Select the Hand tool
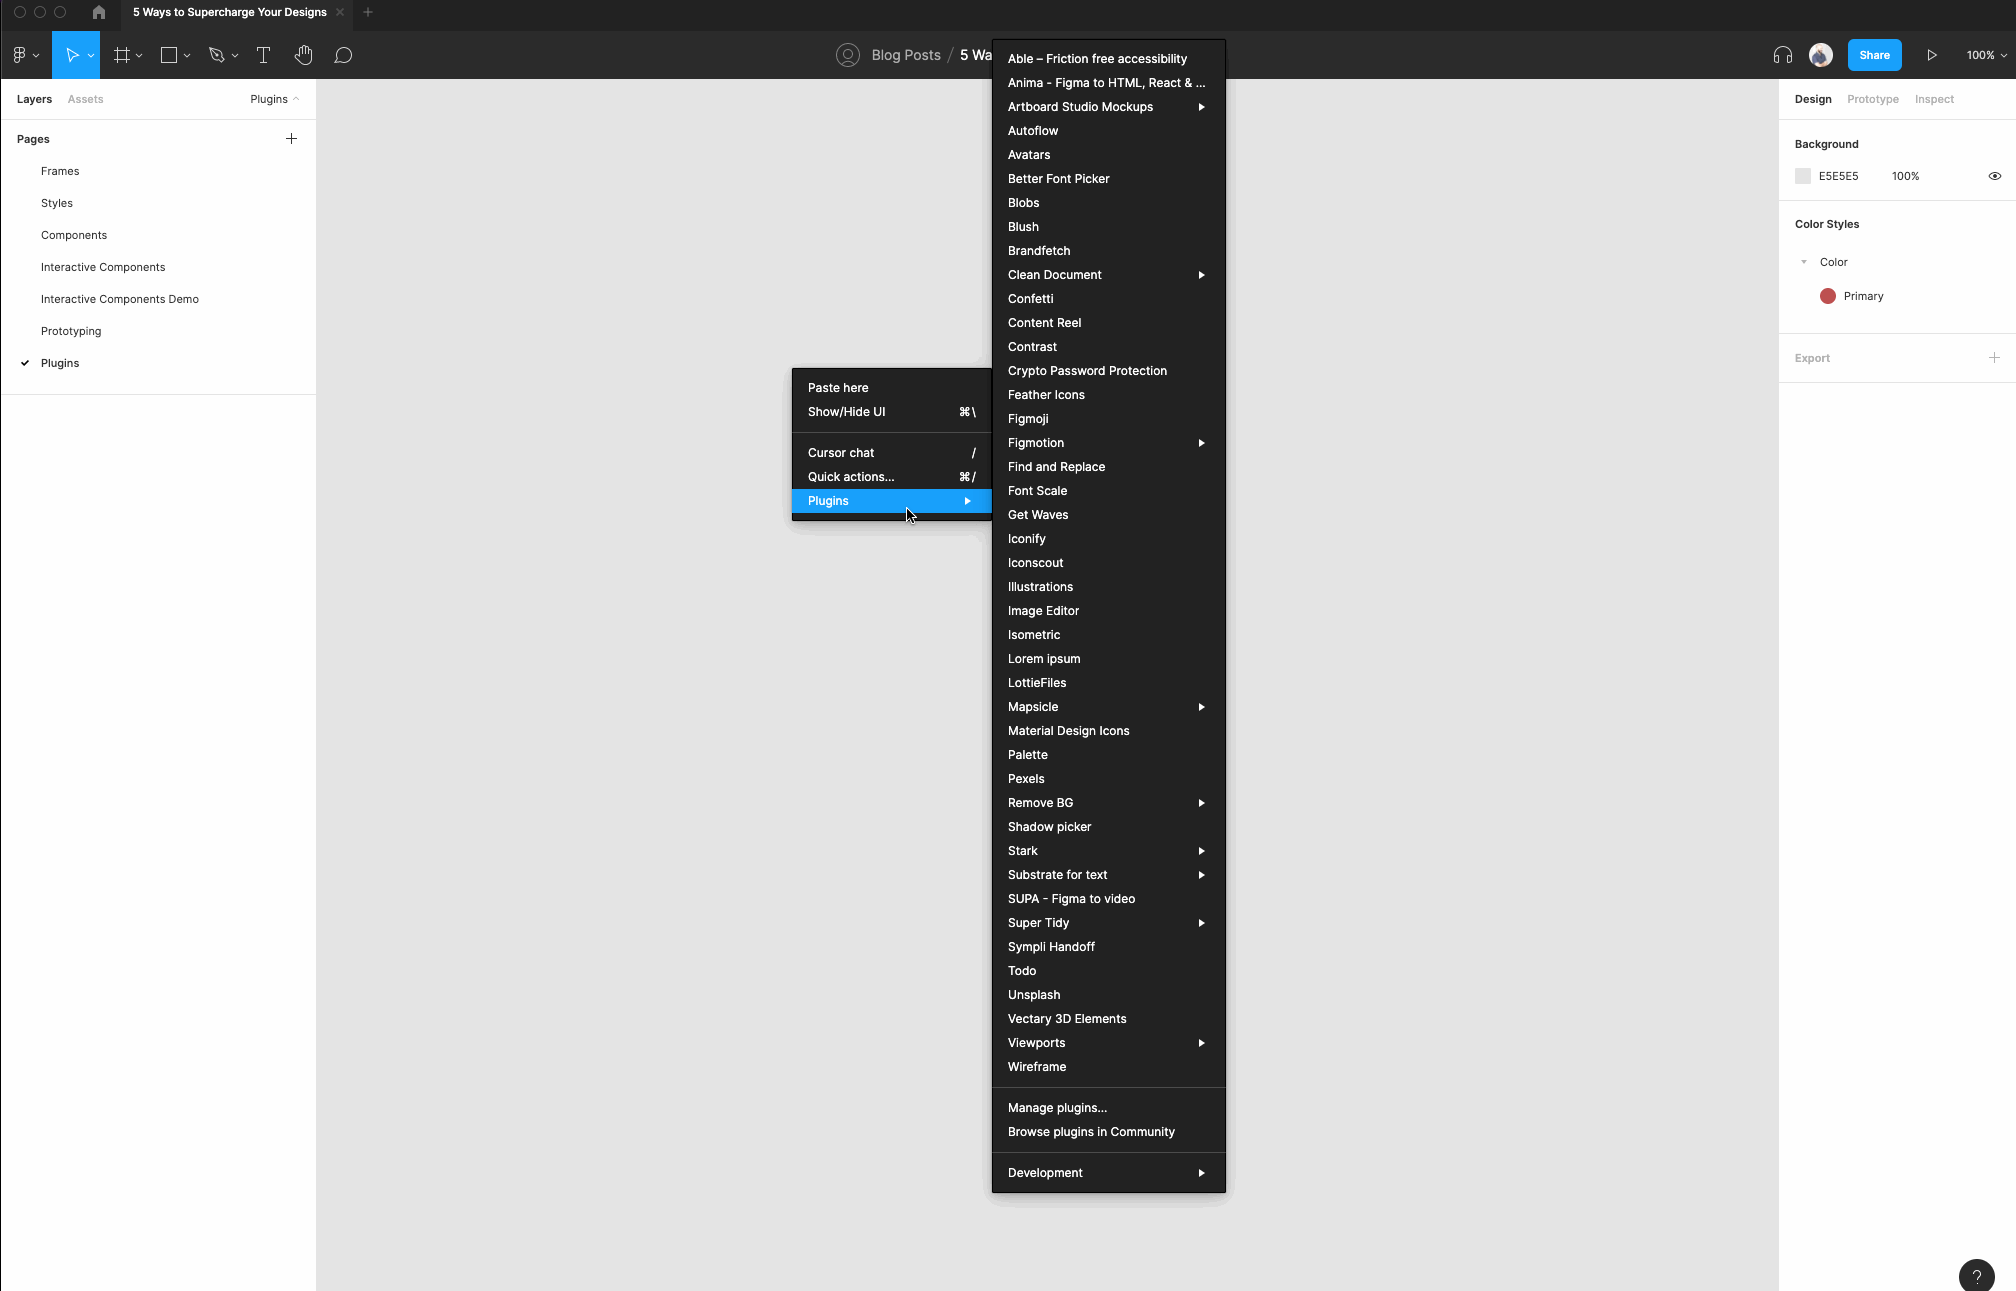This screenshot has height=1291, width=2016. click(304, 55)
